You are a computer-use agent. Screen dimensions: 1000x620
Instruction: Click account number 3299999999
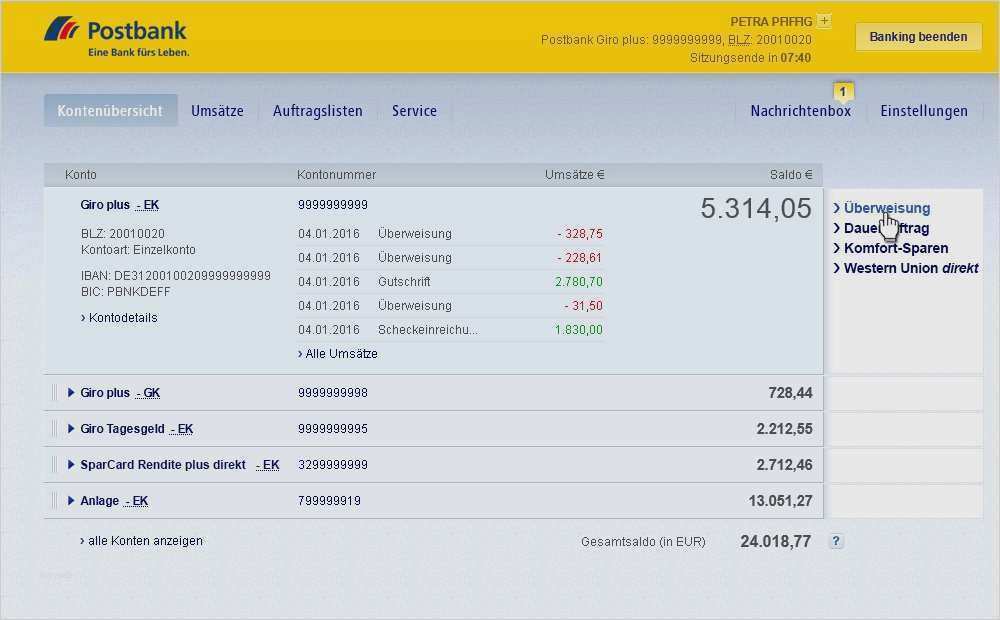coord(333,465)
